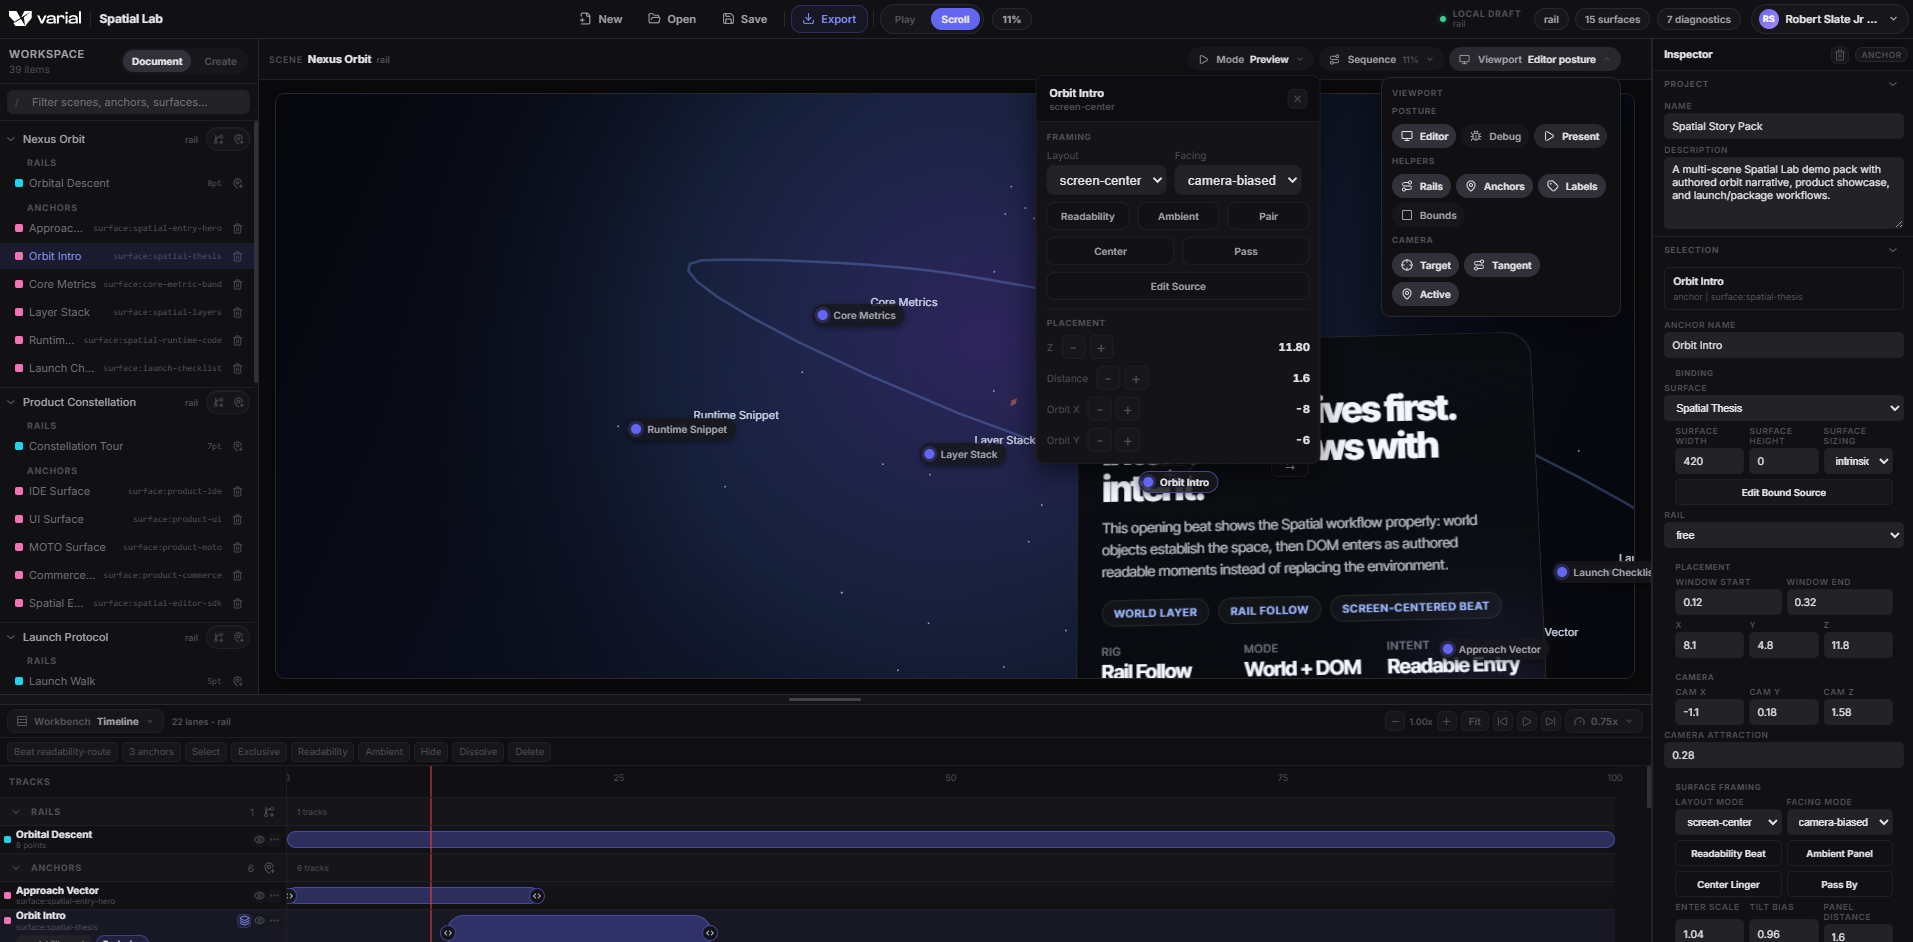Image resolution: width=1913 pixels, height=942 pixels.
Task: Click the Camera Attraction value field
Action: coord(1783,756)
